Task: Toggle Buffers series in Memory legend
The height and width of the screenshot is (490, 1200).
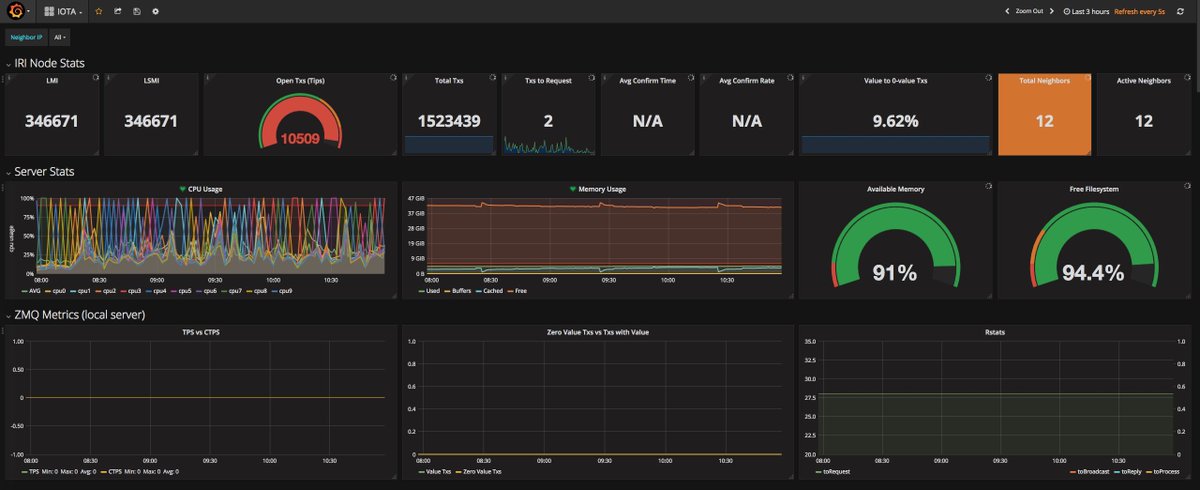Action: click(x=459, y=291)
